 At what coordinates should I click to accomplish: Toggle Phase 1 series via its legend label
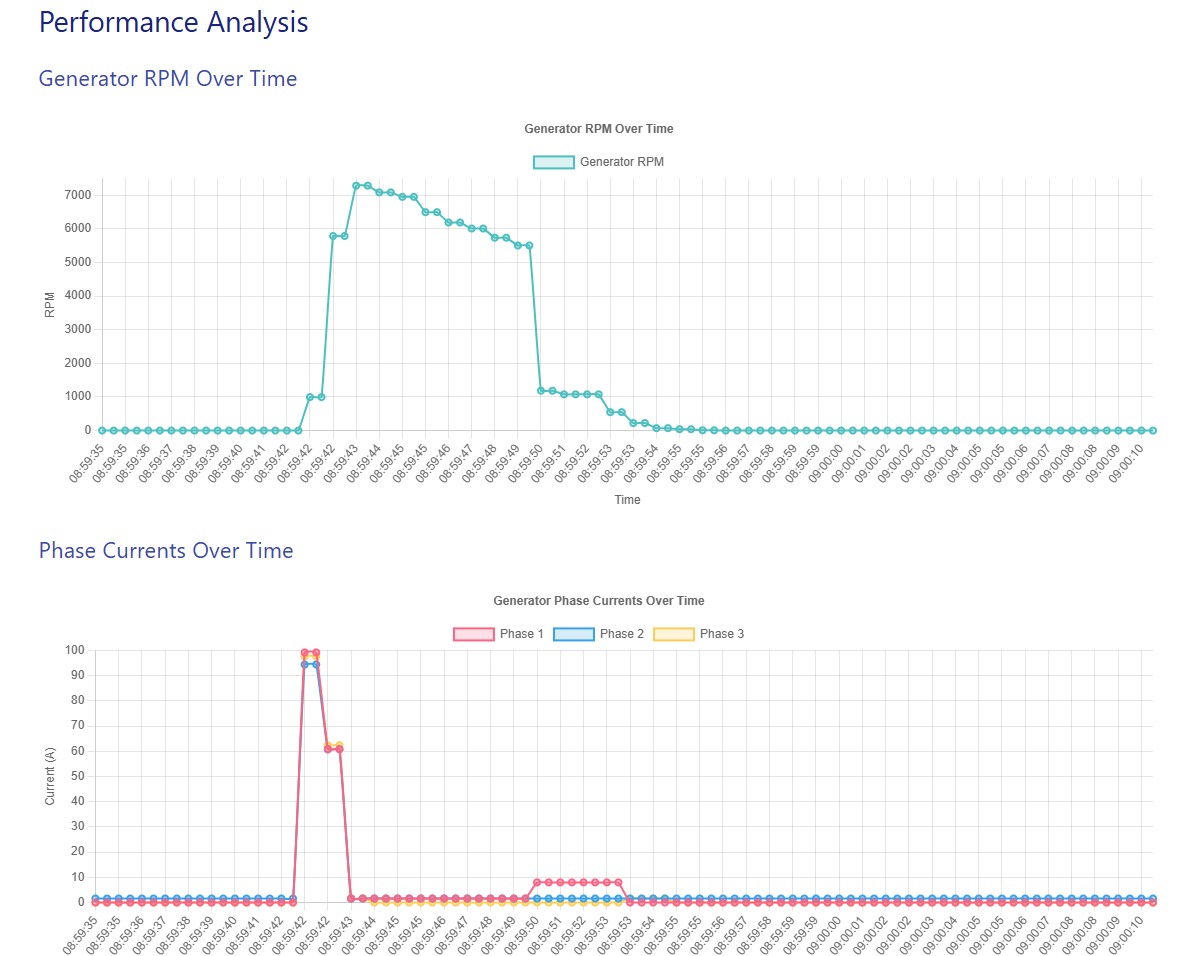click(x=522, y=634)
